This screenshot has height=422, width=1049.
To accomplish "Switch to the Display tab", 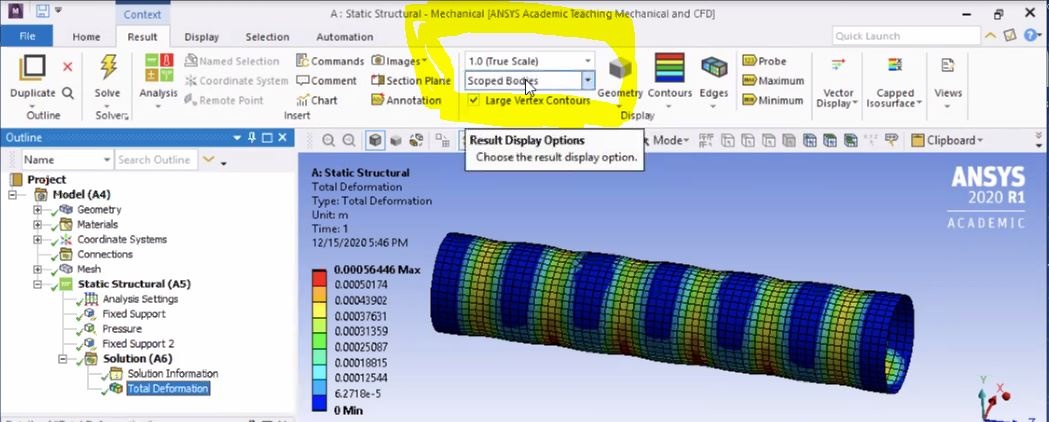I will (x=201, y=37).
